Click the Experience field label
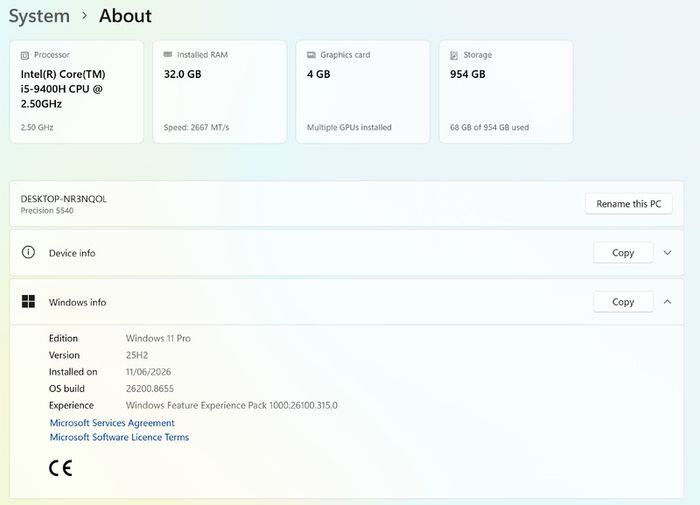700x505 pixels. pyautogui.click(x=71, y=405)
